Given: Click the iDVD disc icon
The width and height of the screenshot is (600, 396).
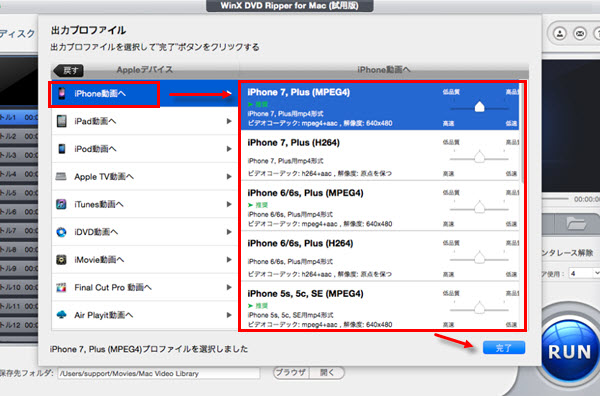Looking at the screenshot, I should (61, 232).
